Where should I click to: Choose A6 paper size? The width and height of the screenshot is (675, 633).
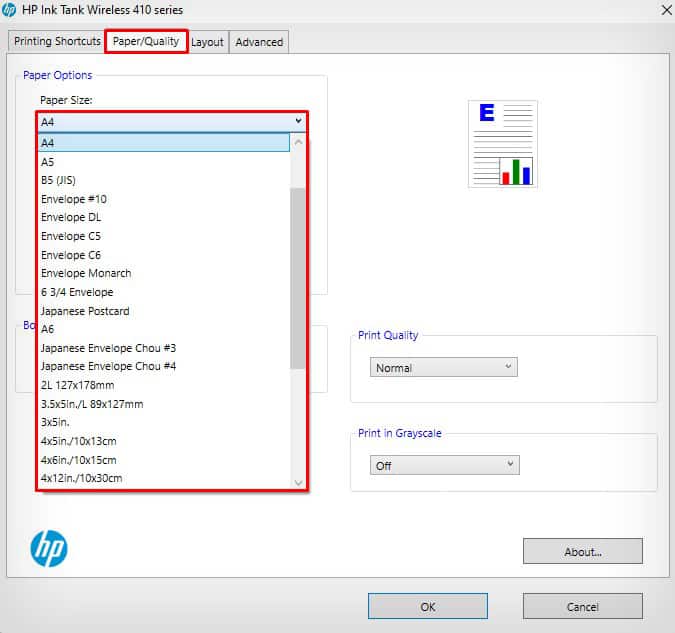(164, 329)
